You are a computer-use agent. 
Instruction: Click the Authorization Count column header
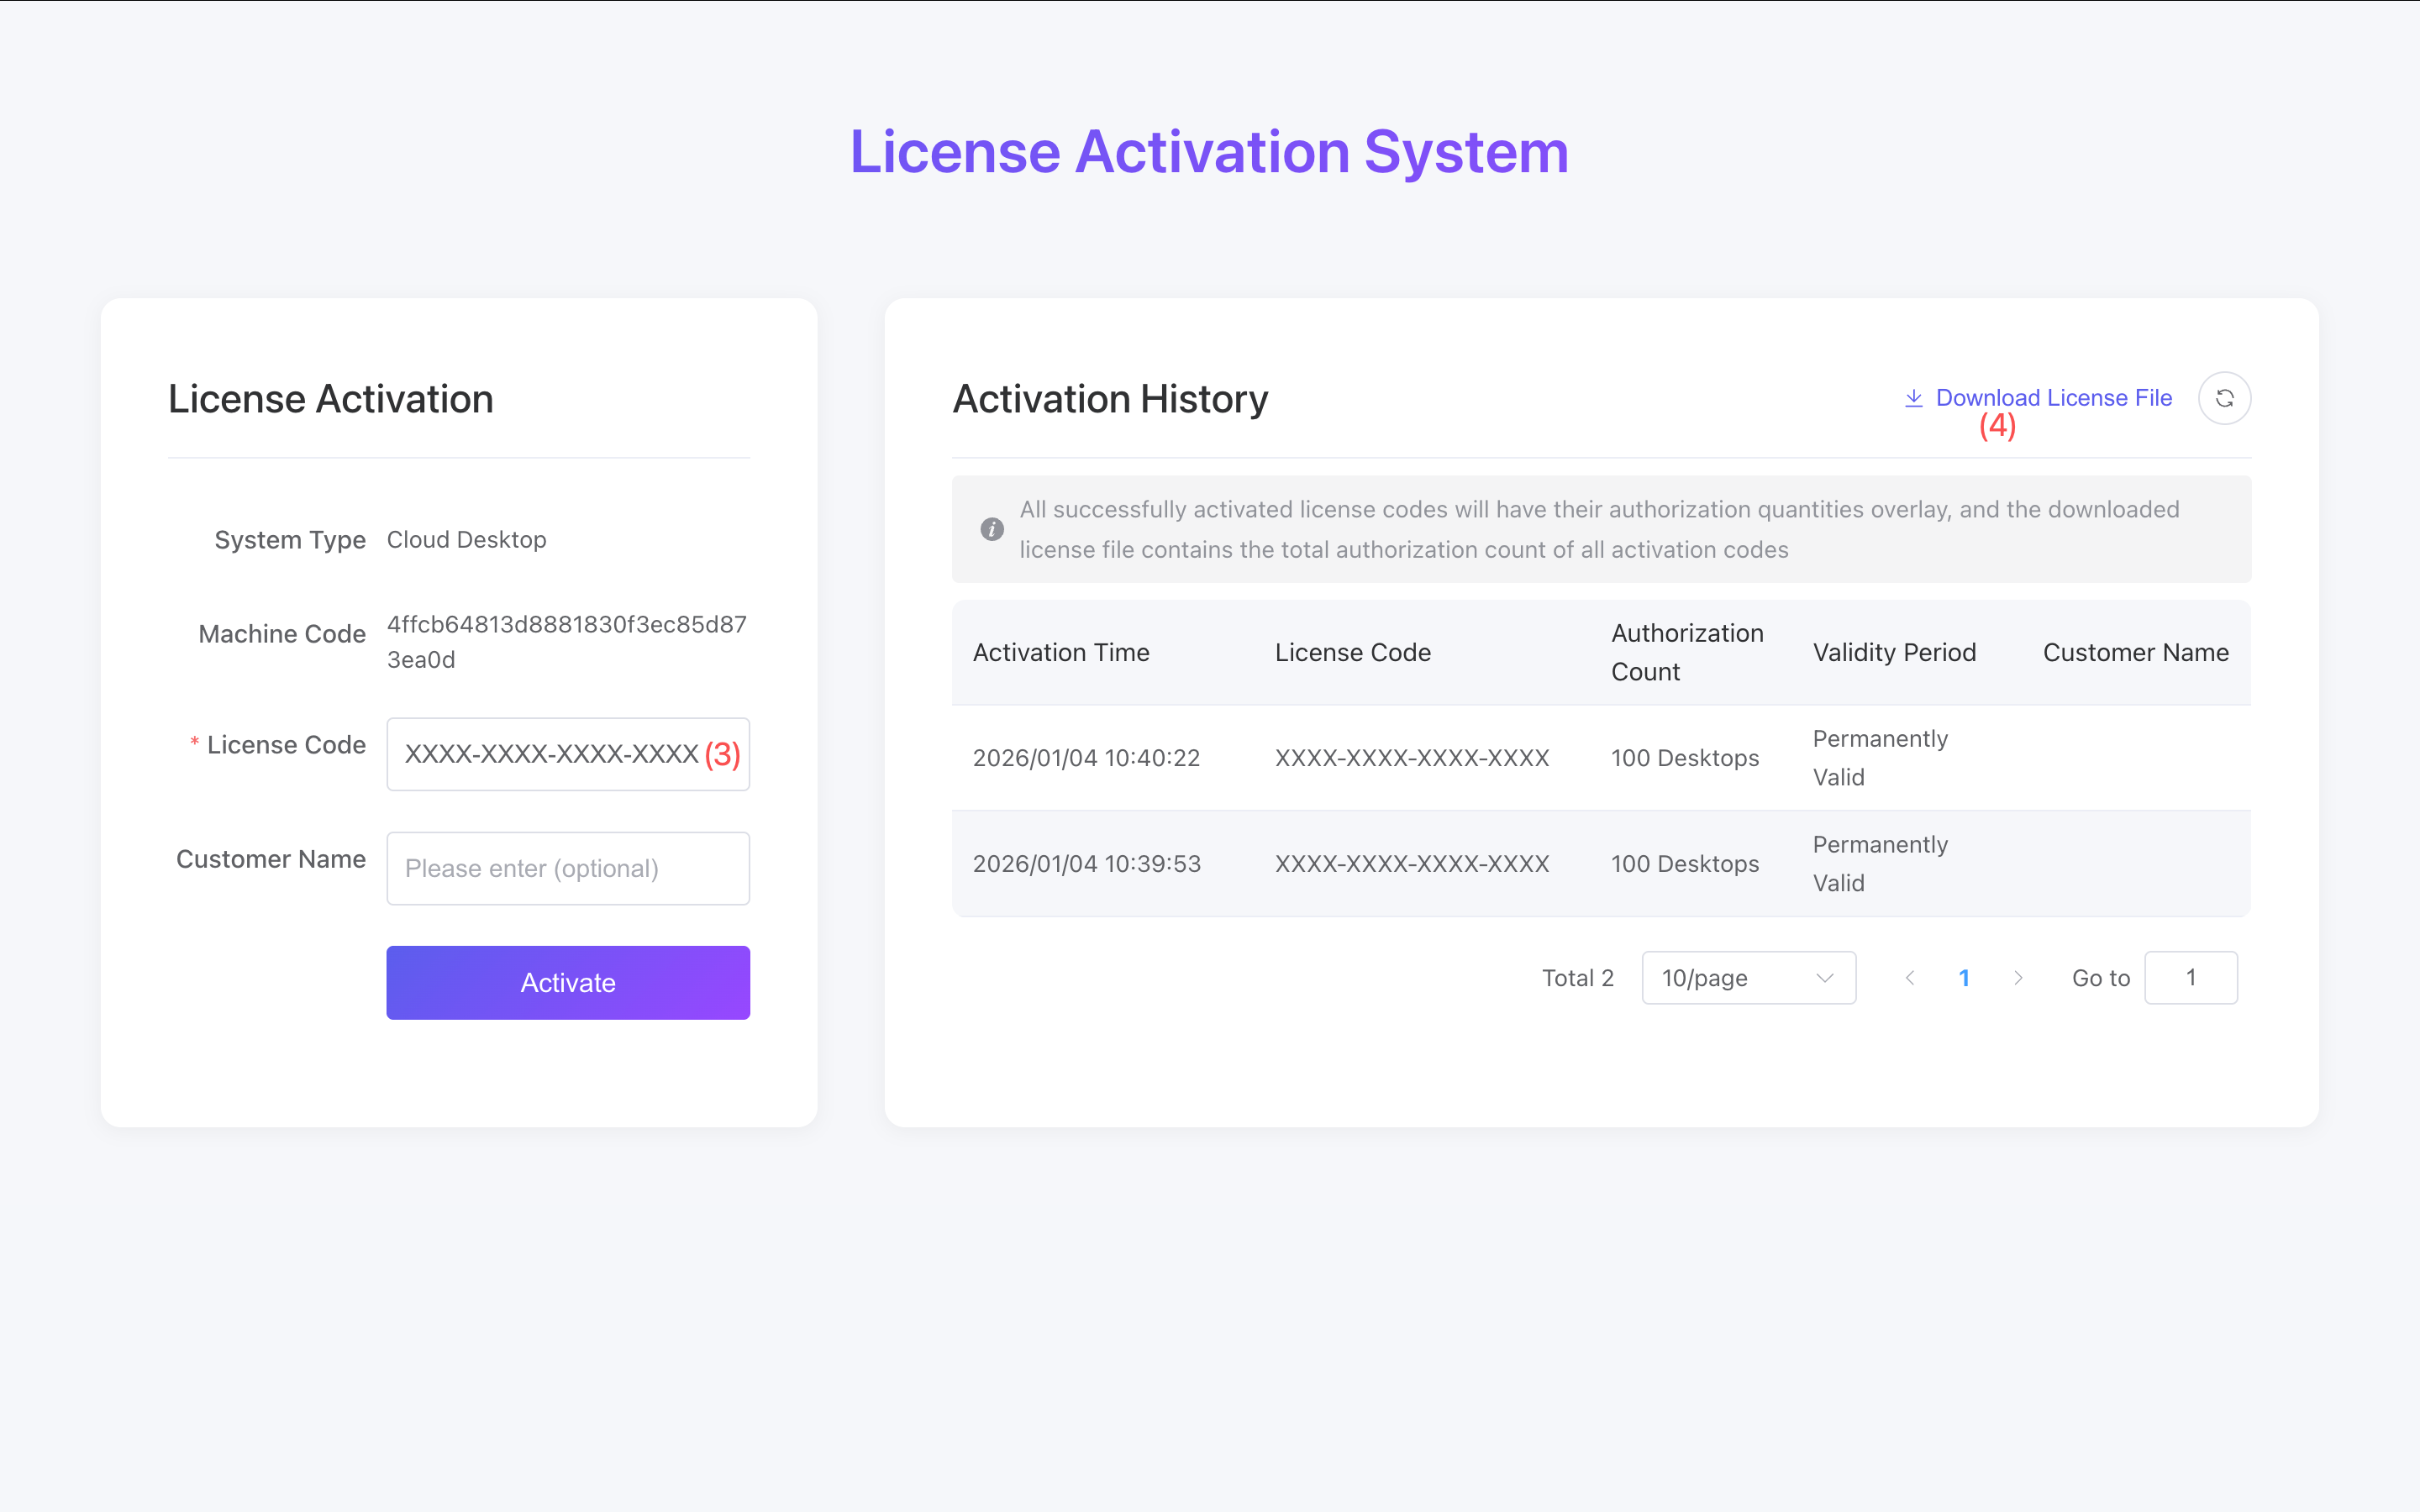pos(1686,652)
